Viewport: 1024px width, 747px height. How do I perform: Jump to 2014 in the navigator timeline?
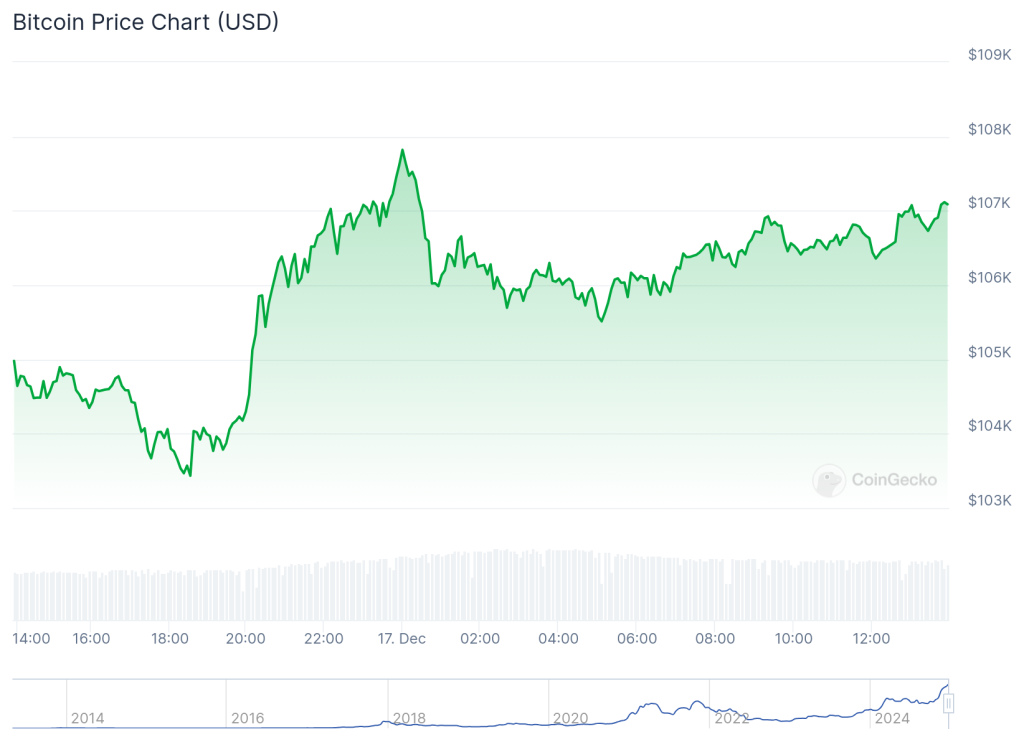[x=87, y=718]
